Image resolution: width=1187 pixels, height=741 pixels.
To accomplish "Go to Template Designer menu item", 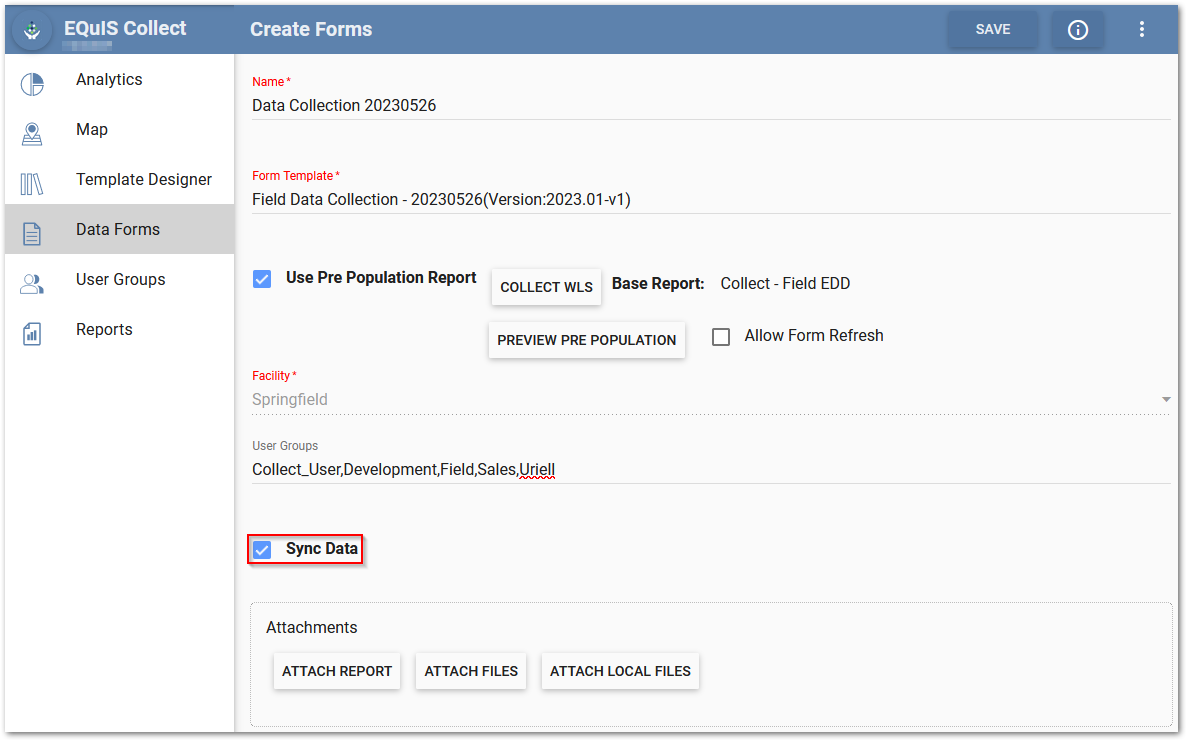I will (144, 180).
